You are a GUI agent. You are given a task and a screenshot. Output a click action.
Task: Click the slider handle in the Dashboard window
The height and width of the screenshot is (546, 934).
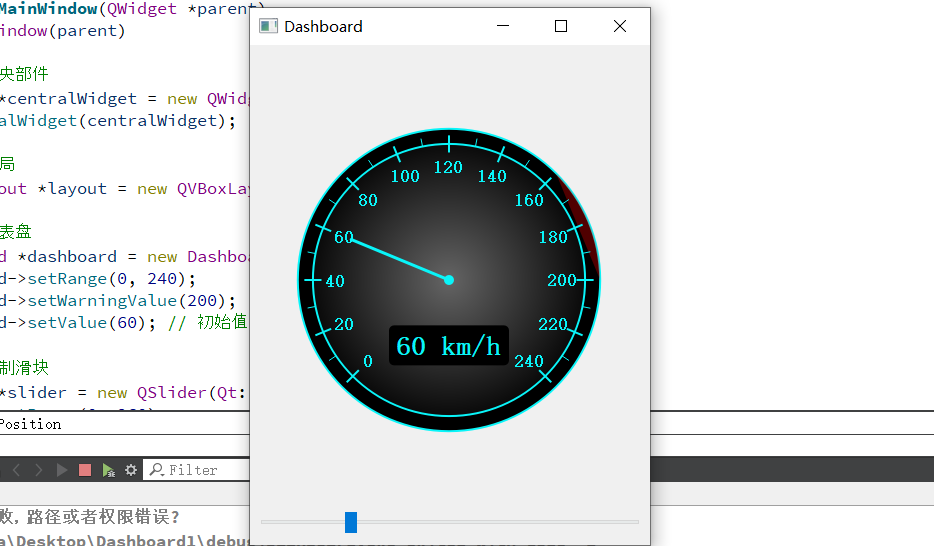351,522
